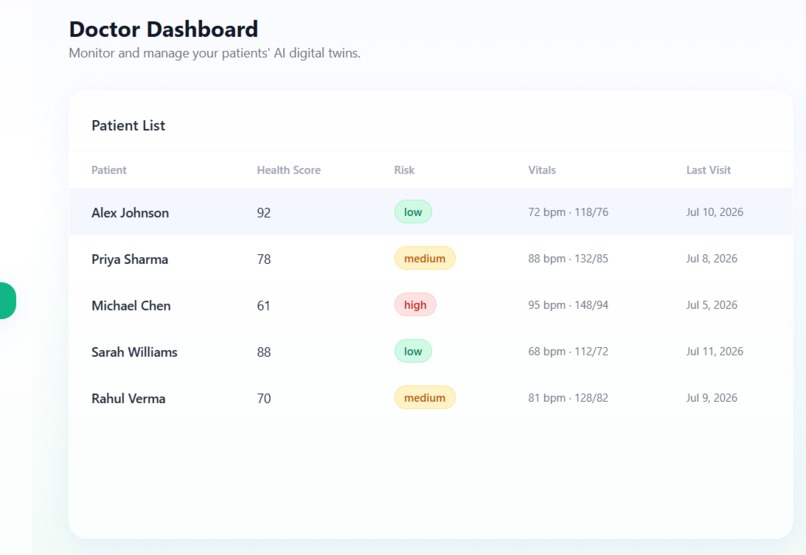
Task: Click Alex Johnson's low risk badge
Action: (x=413, y=212)
